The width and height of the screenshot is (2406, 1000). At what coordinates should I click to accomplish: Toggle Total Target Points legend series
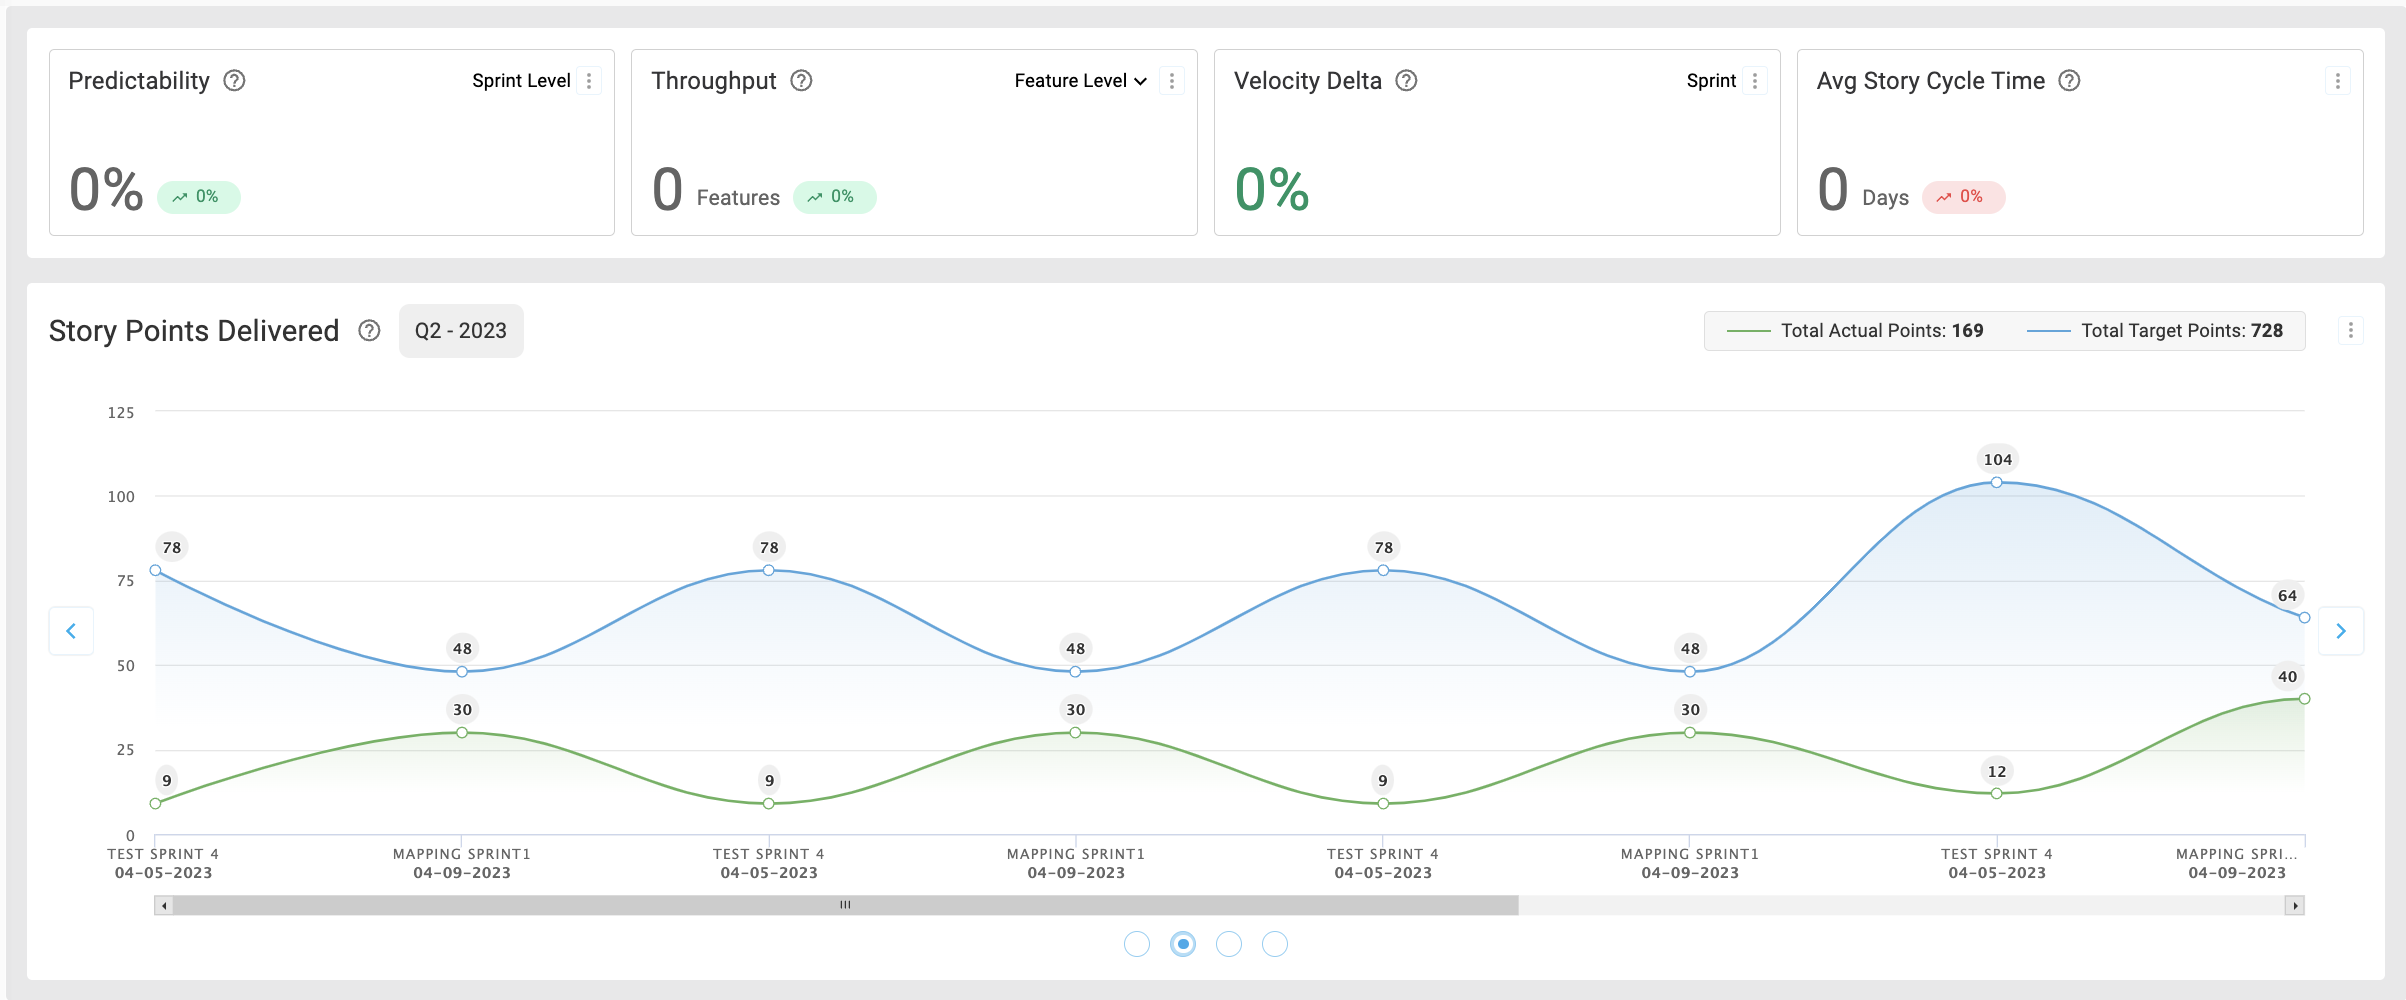click(2155, 331)
